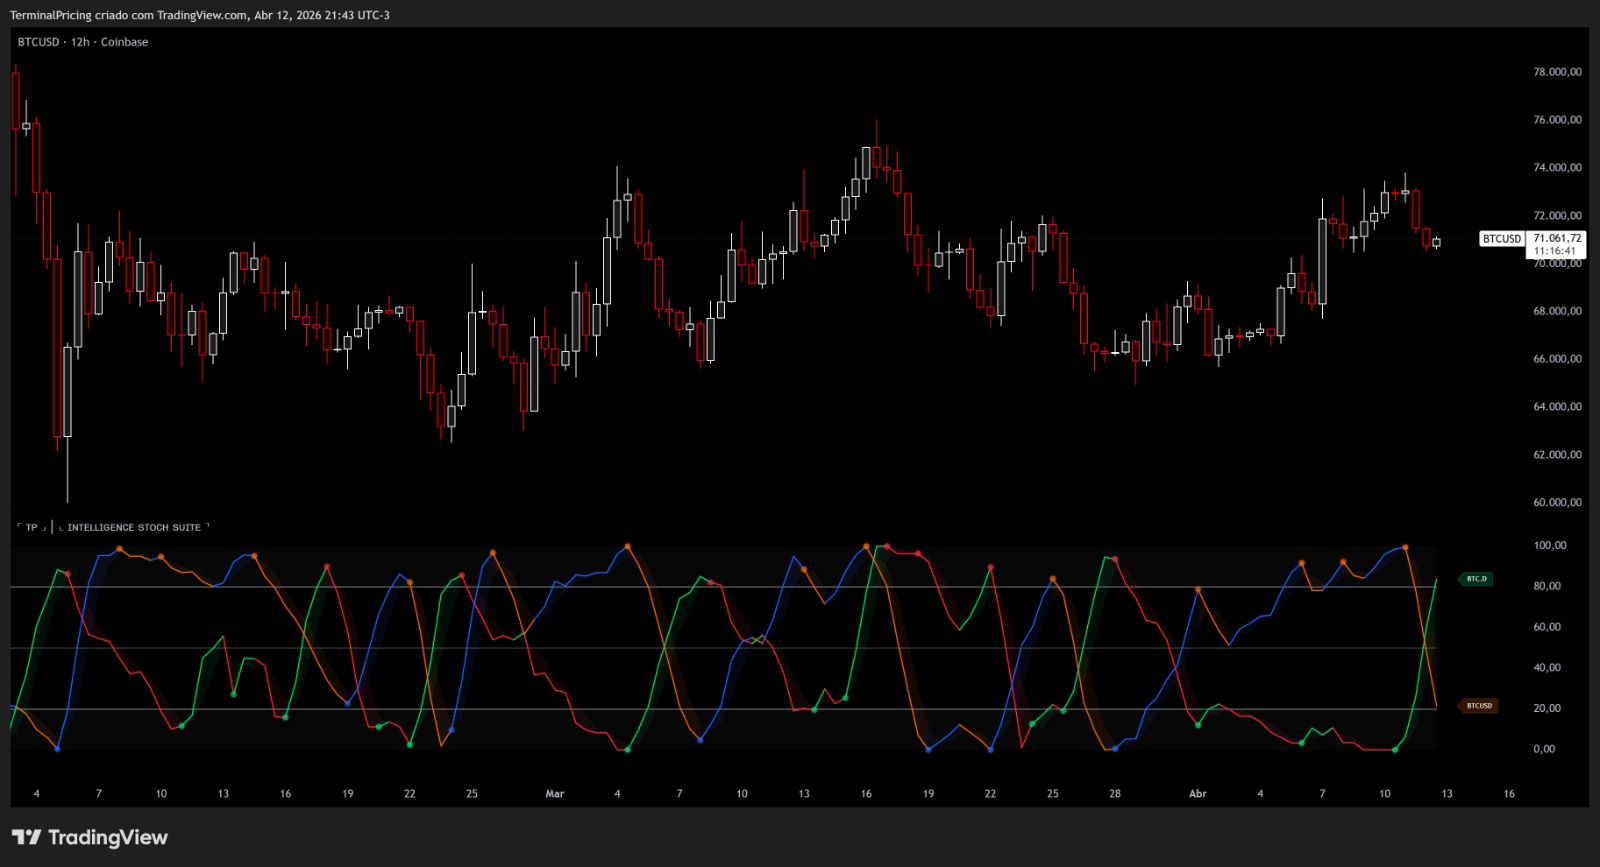Click the green BTC.D series tag
Image resolution: width=1600 pixels, height=867 pixels.
click(1476, 579)
